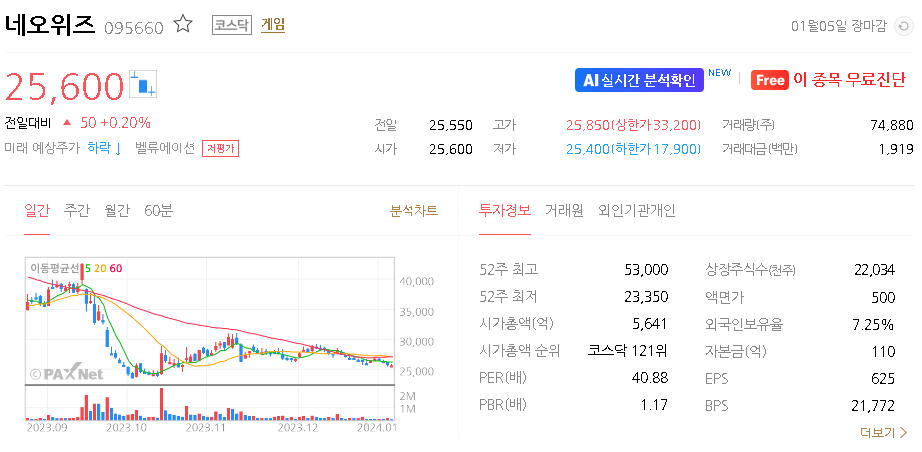Click the 저평가 valuation badge
Image resolution: width=922 pixels, height=452 pixels.
[221, 149]
